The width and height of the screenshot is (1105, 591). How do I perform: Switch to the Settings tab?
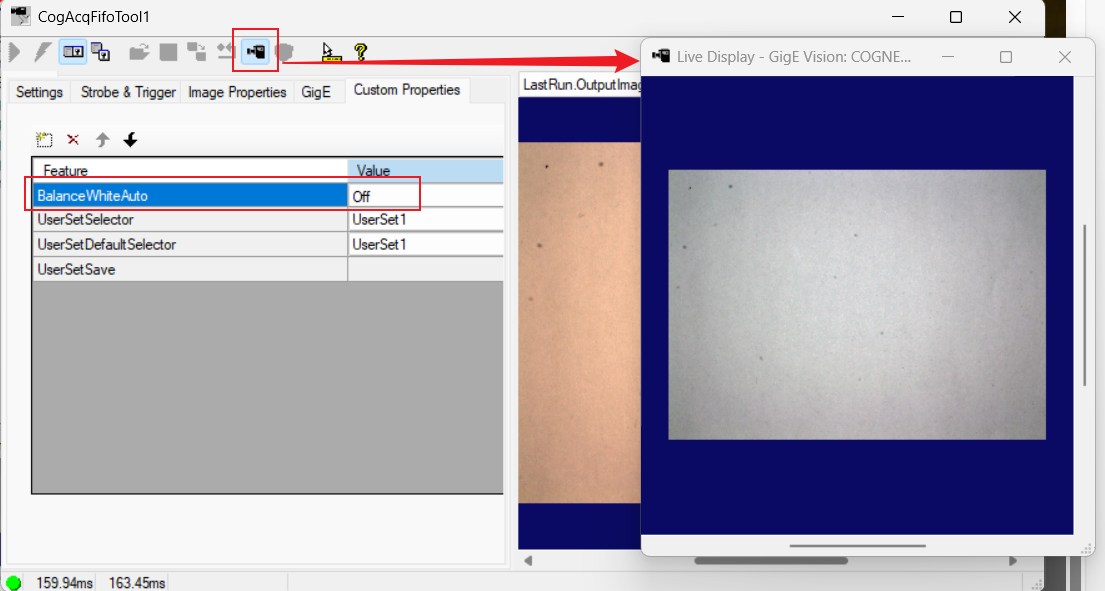click(x=39, y=92)
